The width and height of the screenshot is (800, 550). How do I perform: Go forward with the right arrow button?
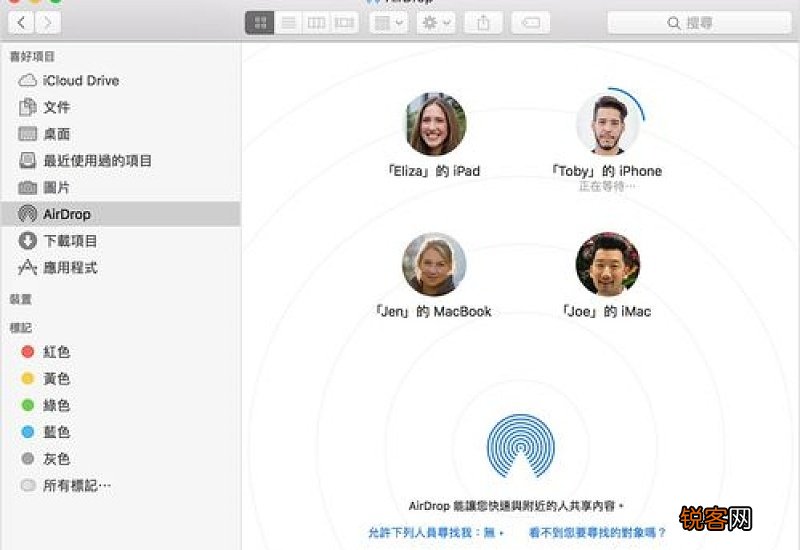(48, 23)
